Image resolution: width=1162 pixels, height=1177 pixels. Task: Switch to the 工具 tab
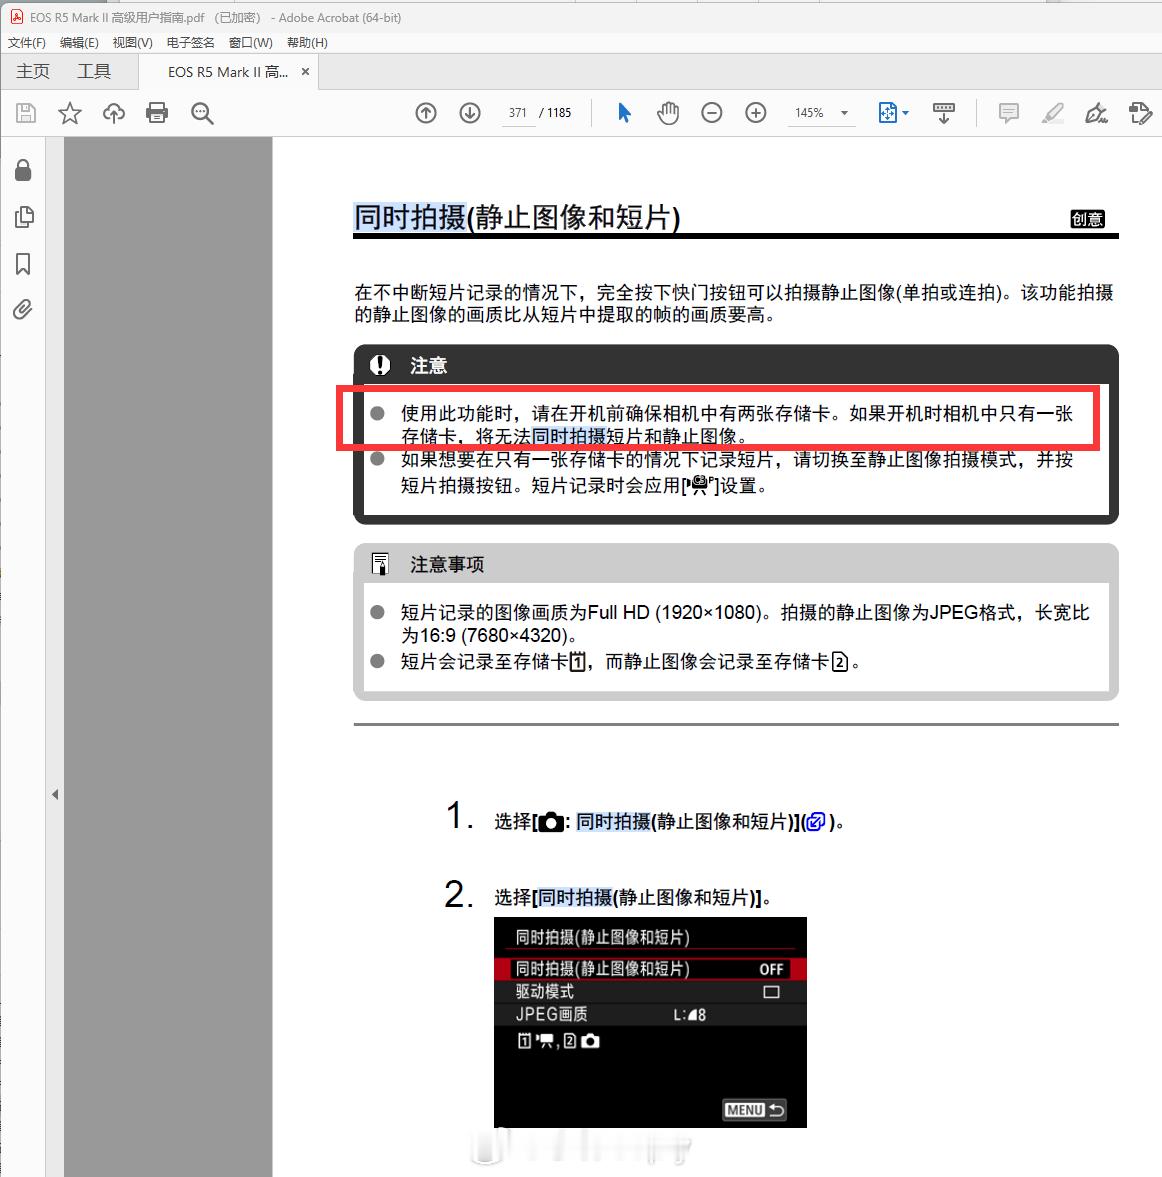point(94,71)
